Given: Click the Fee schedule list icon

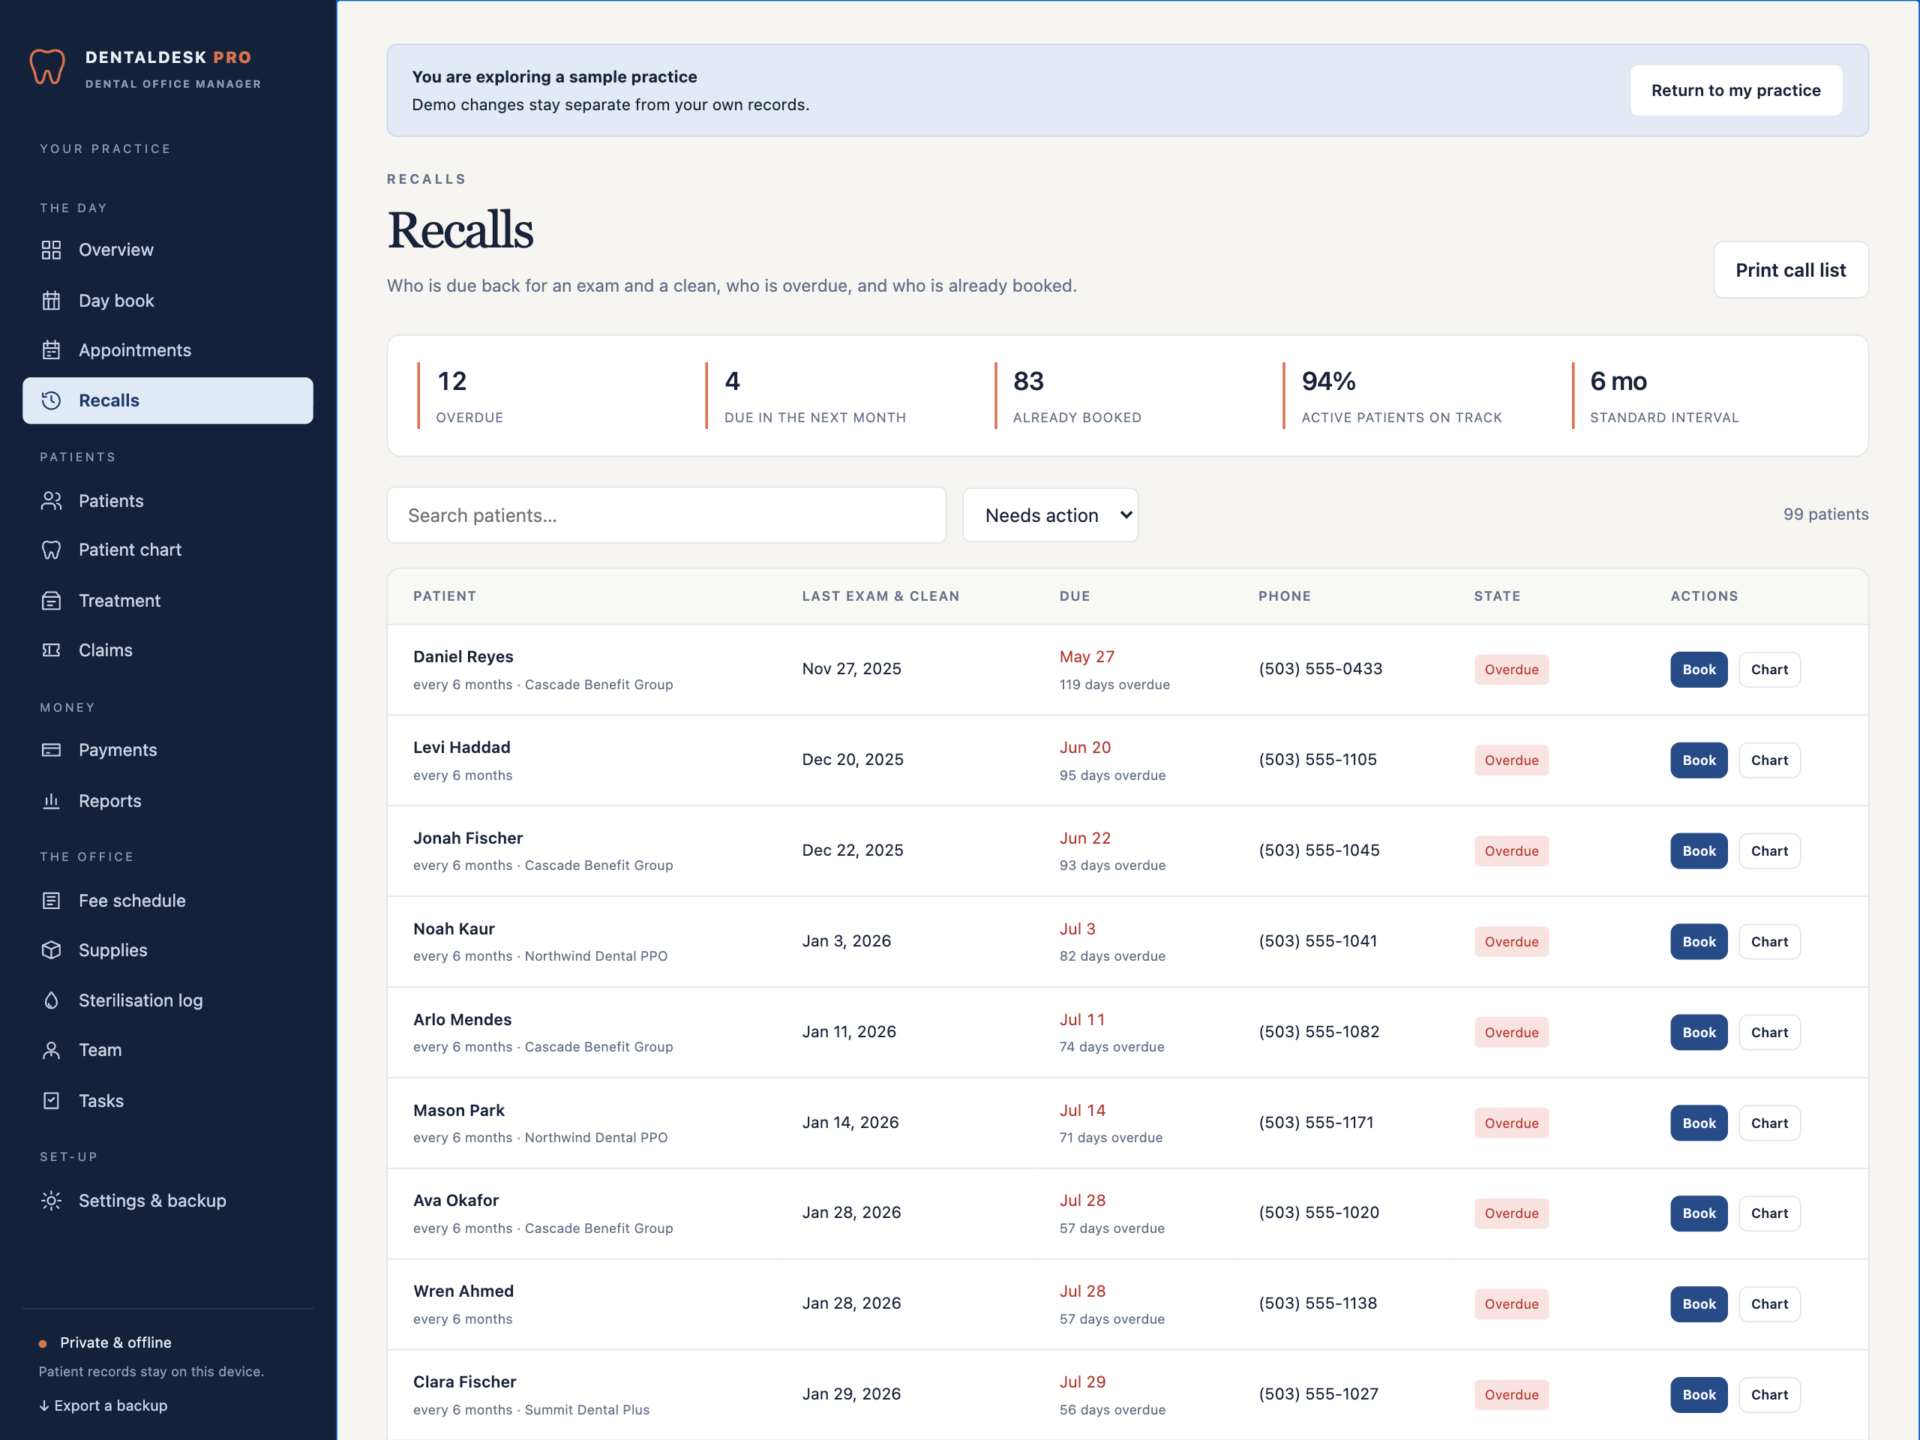Looking at the screenshot, I should [51, 901].
